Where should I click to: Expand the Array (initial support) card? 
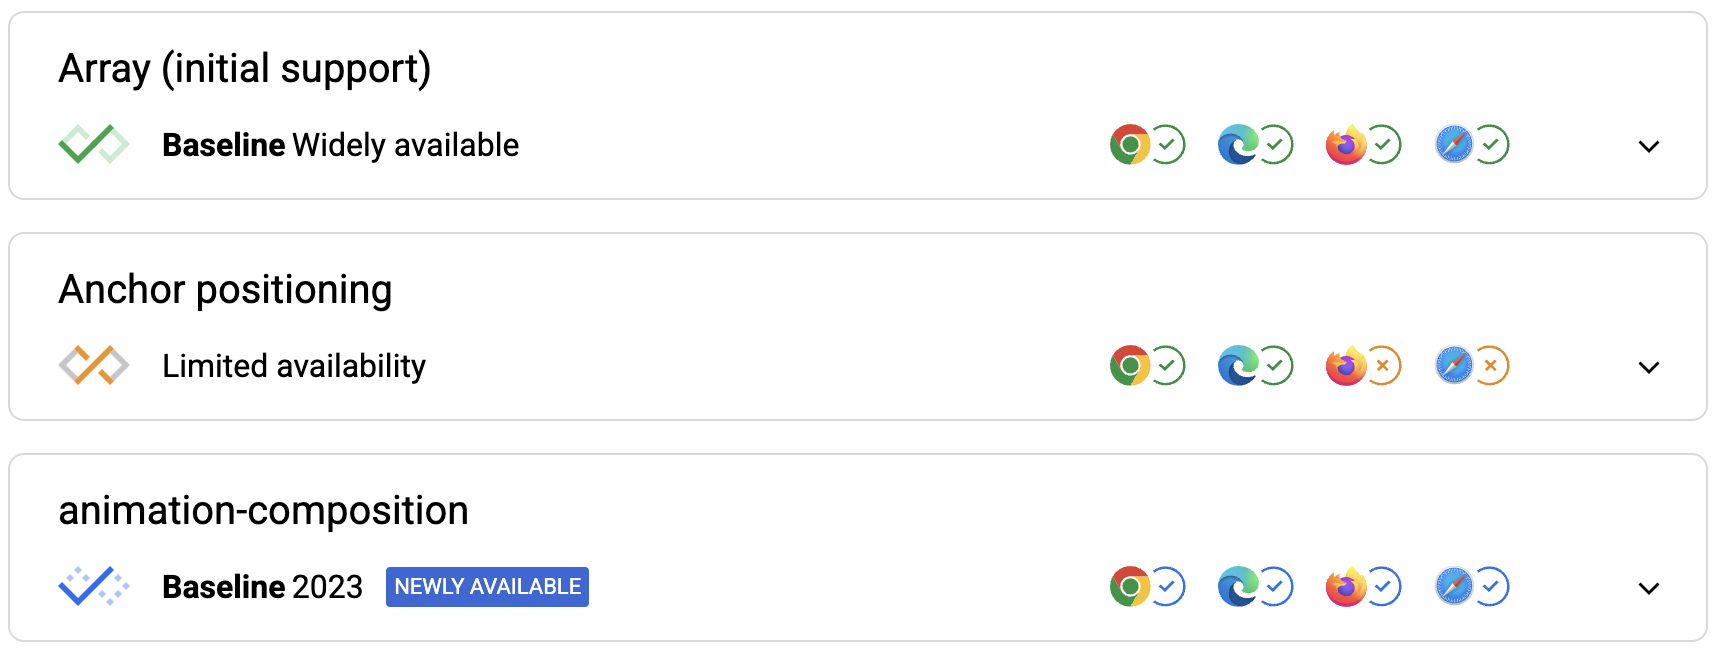(x=1648, y=146)
